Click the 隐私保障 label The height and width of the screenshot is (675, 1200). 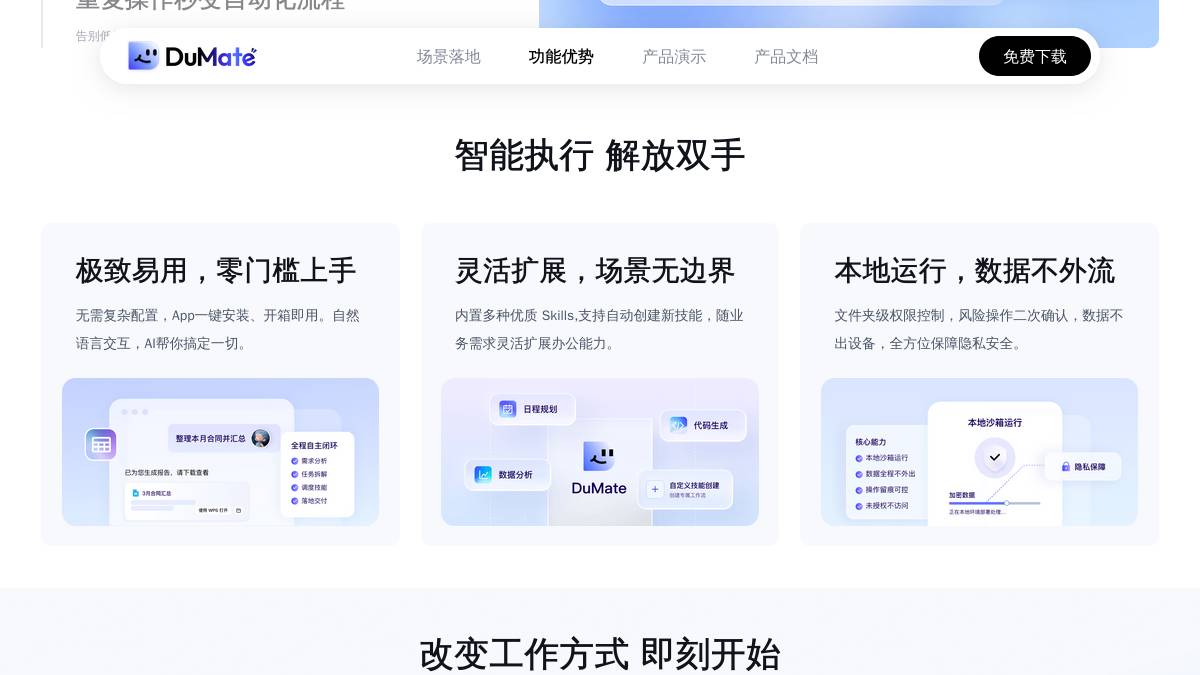(x=1090, y=466)
